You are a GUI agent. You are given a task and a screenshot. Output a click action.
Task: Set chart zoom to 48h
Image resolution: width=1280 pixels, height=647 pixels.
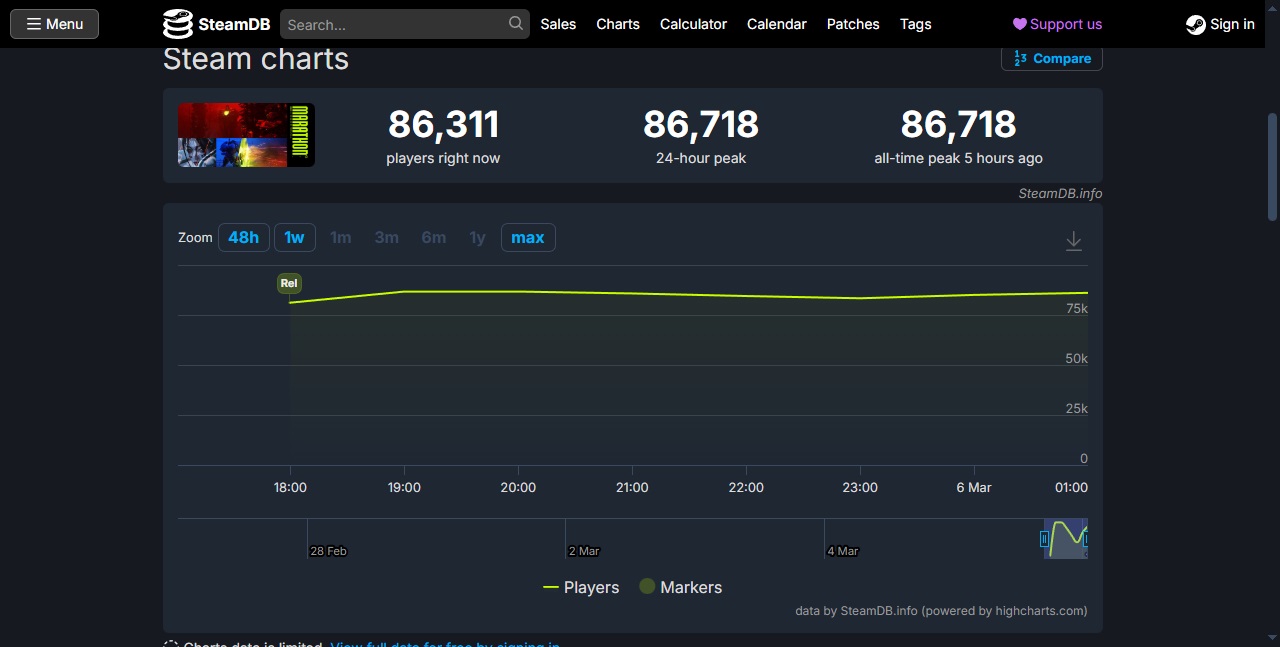pos(243,237)
